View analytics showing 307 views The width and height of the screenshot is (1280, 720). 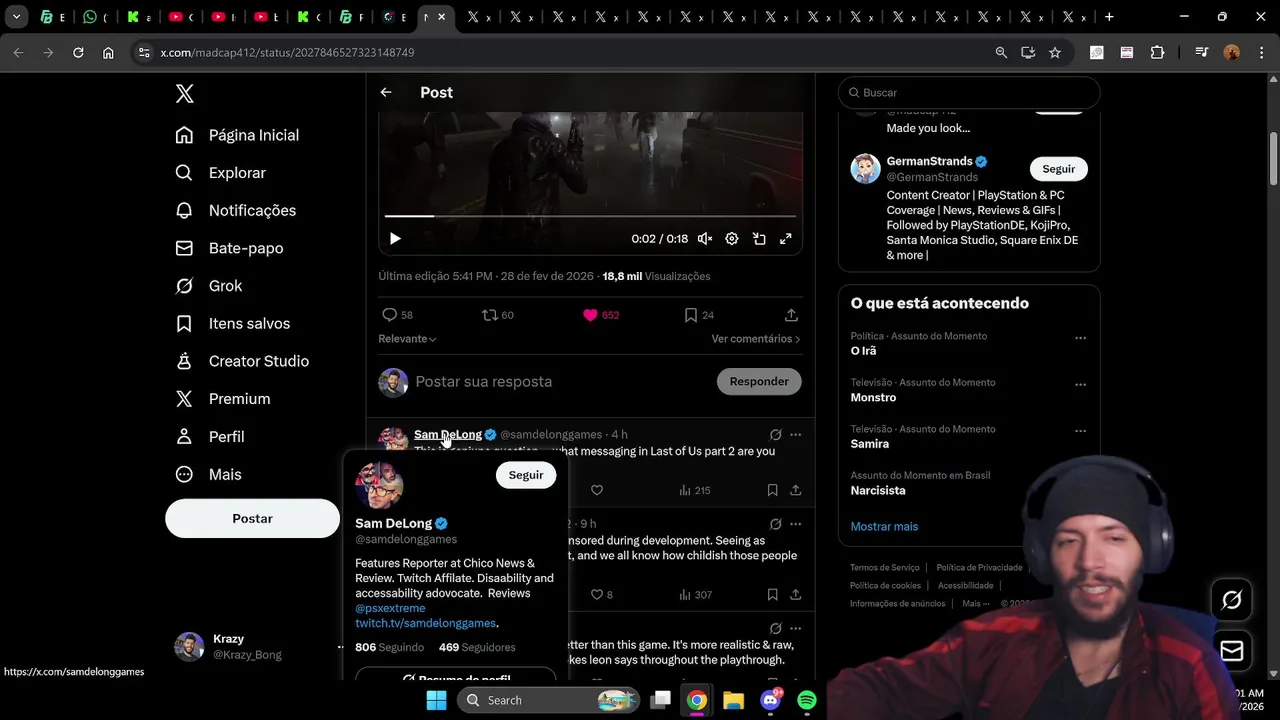pyautogui.click(x=695, y=594)
